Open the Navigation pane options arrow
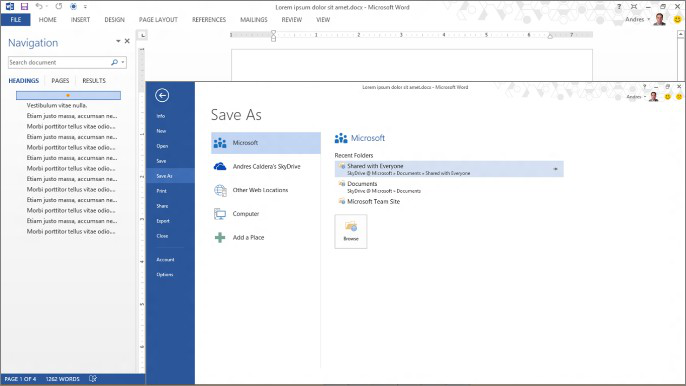 pos(118,41)
